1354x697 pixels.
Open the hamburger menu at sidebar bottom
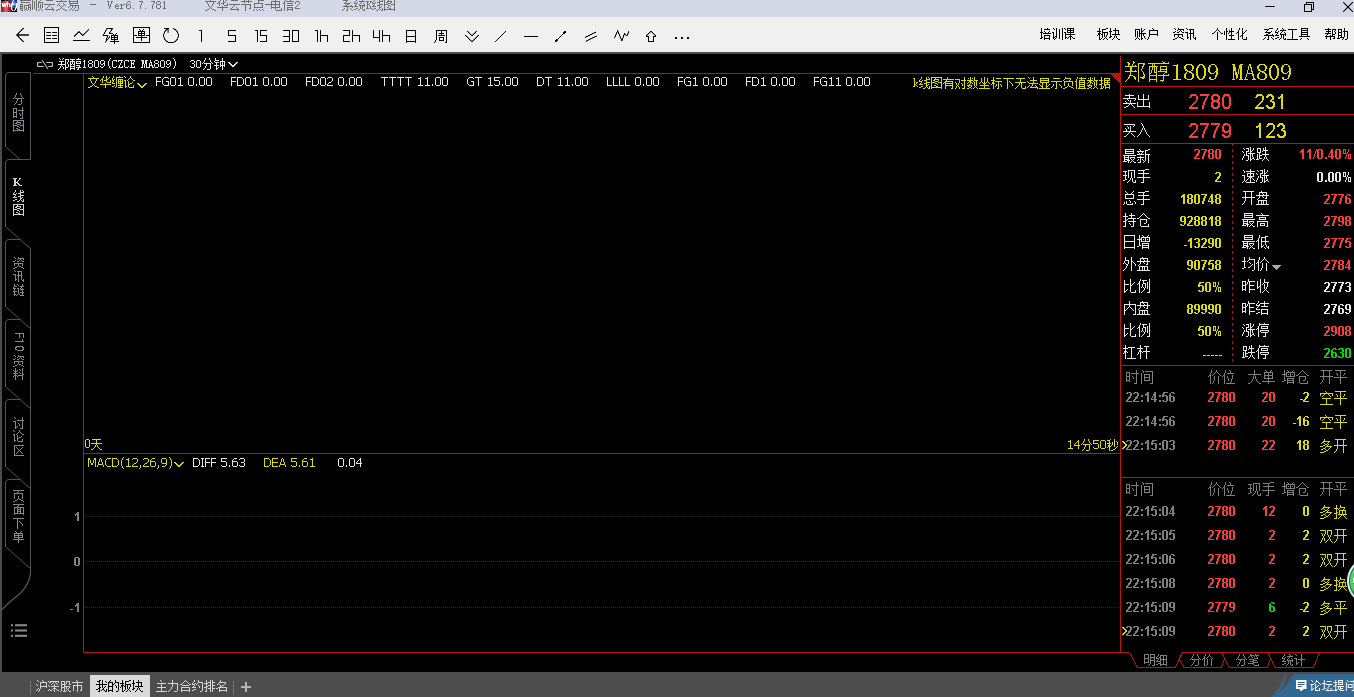click(19, 630)
